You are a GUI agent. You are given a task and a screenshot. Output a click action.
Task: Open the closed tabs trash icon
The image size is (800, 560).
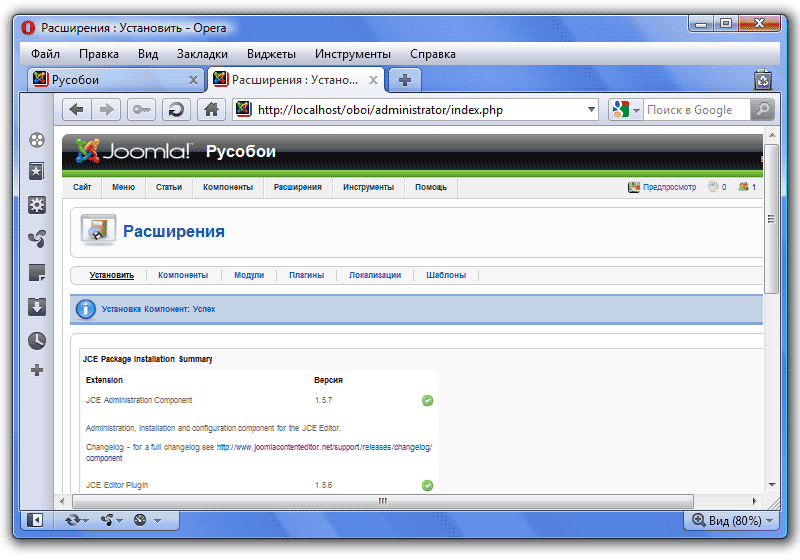point(762,80)
